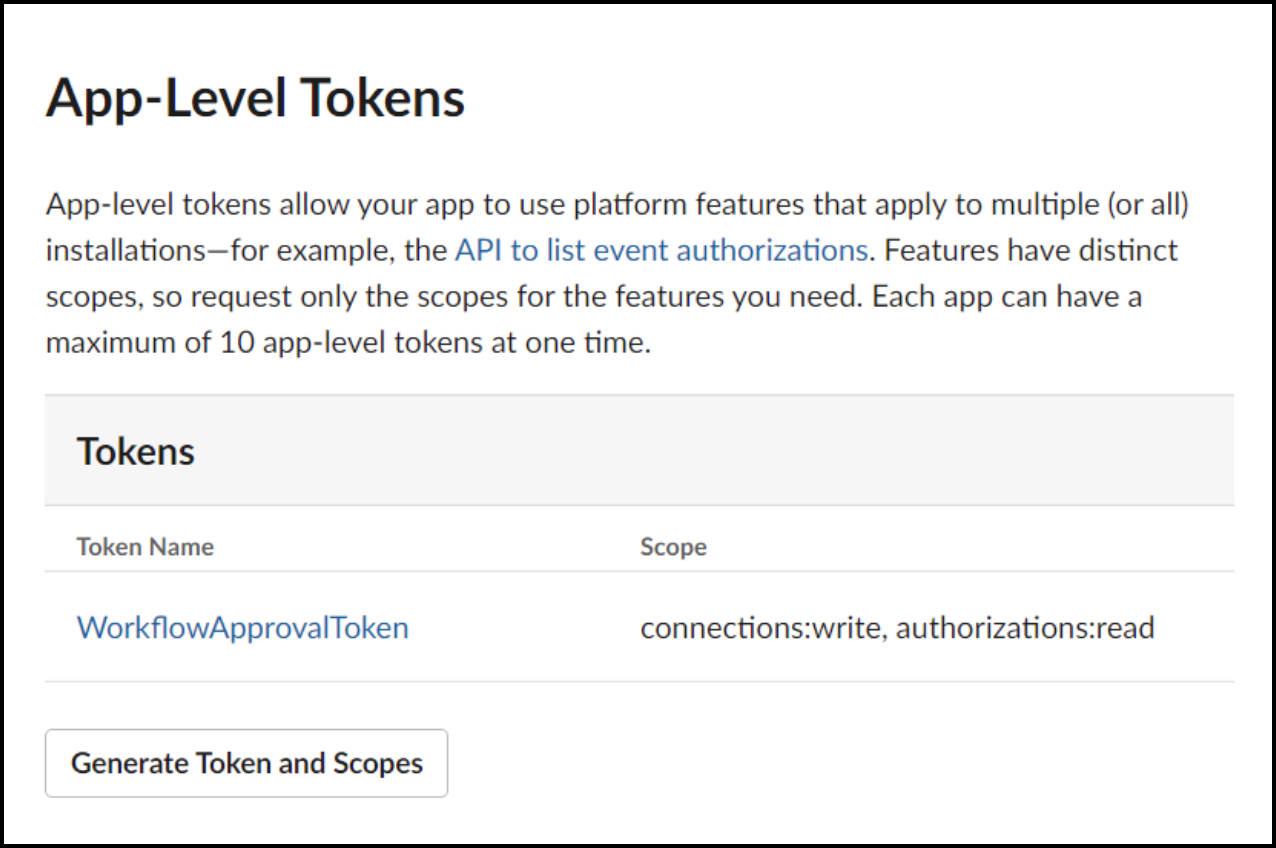
Task: Open the API to list event authorizations link
Action: point(660,250)
